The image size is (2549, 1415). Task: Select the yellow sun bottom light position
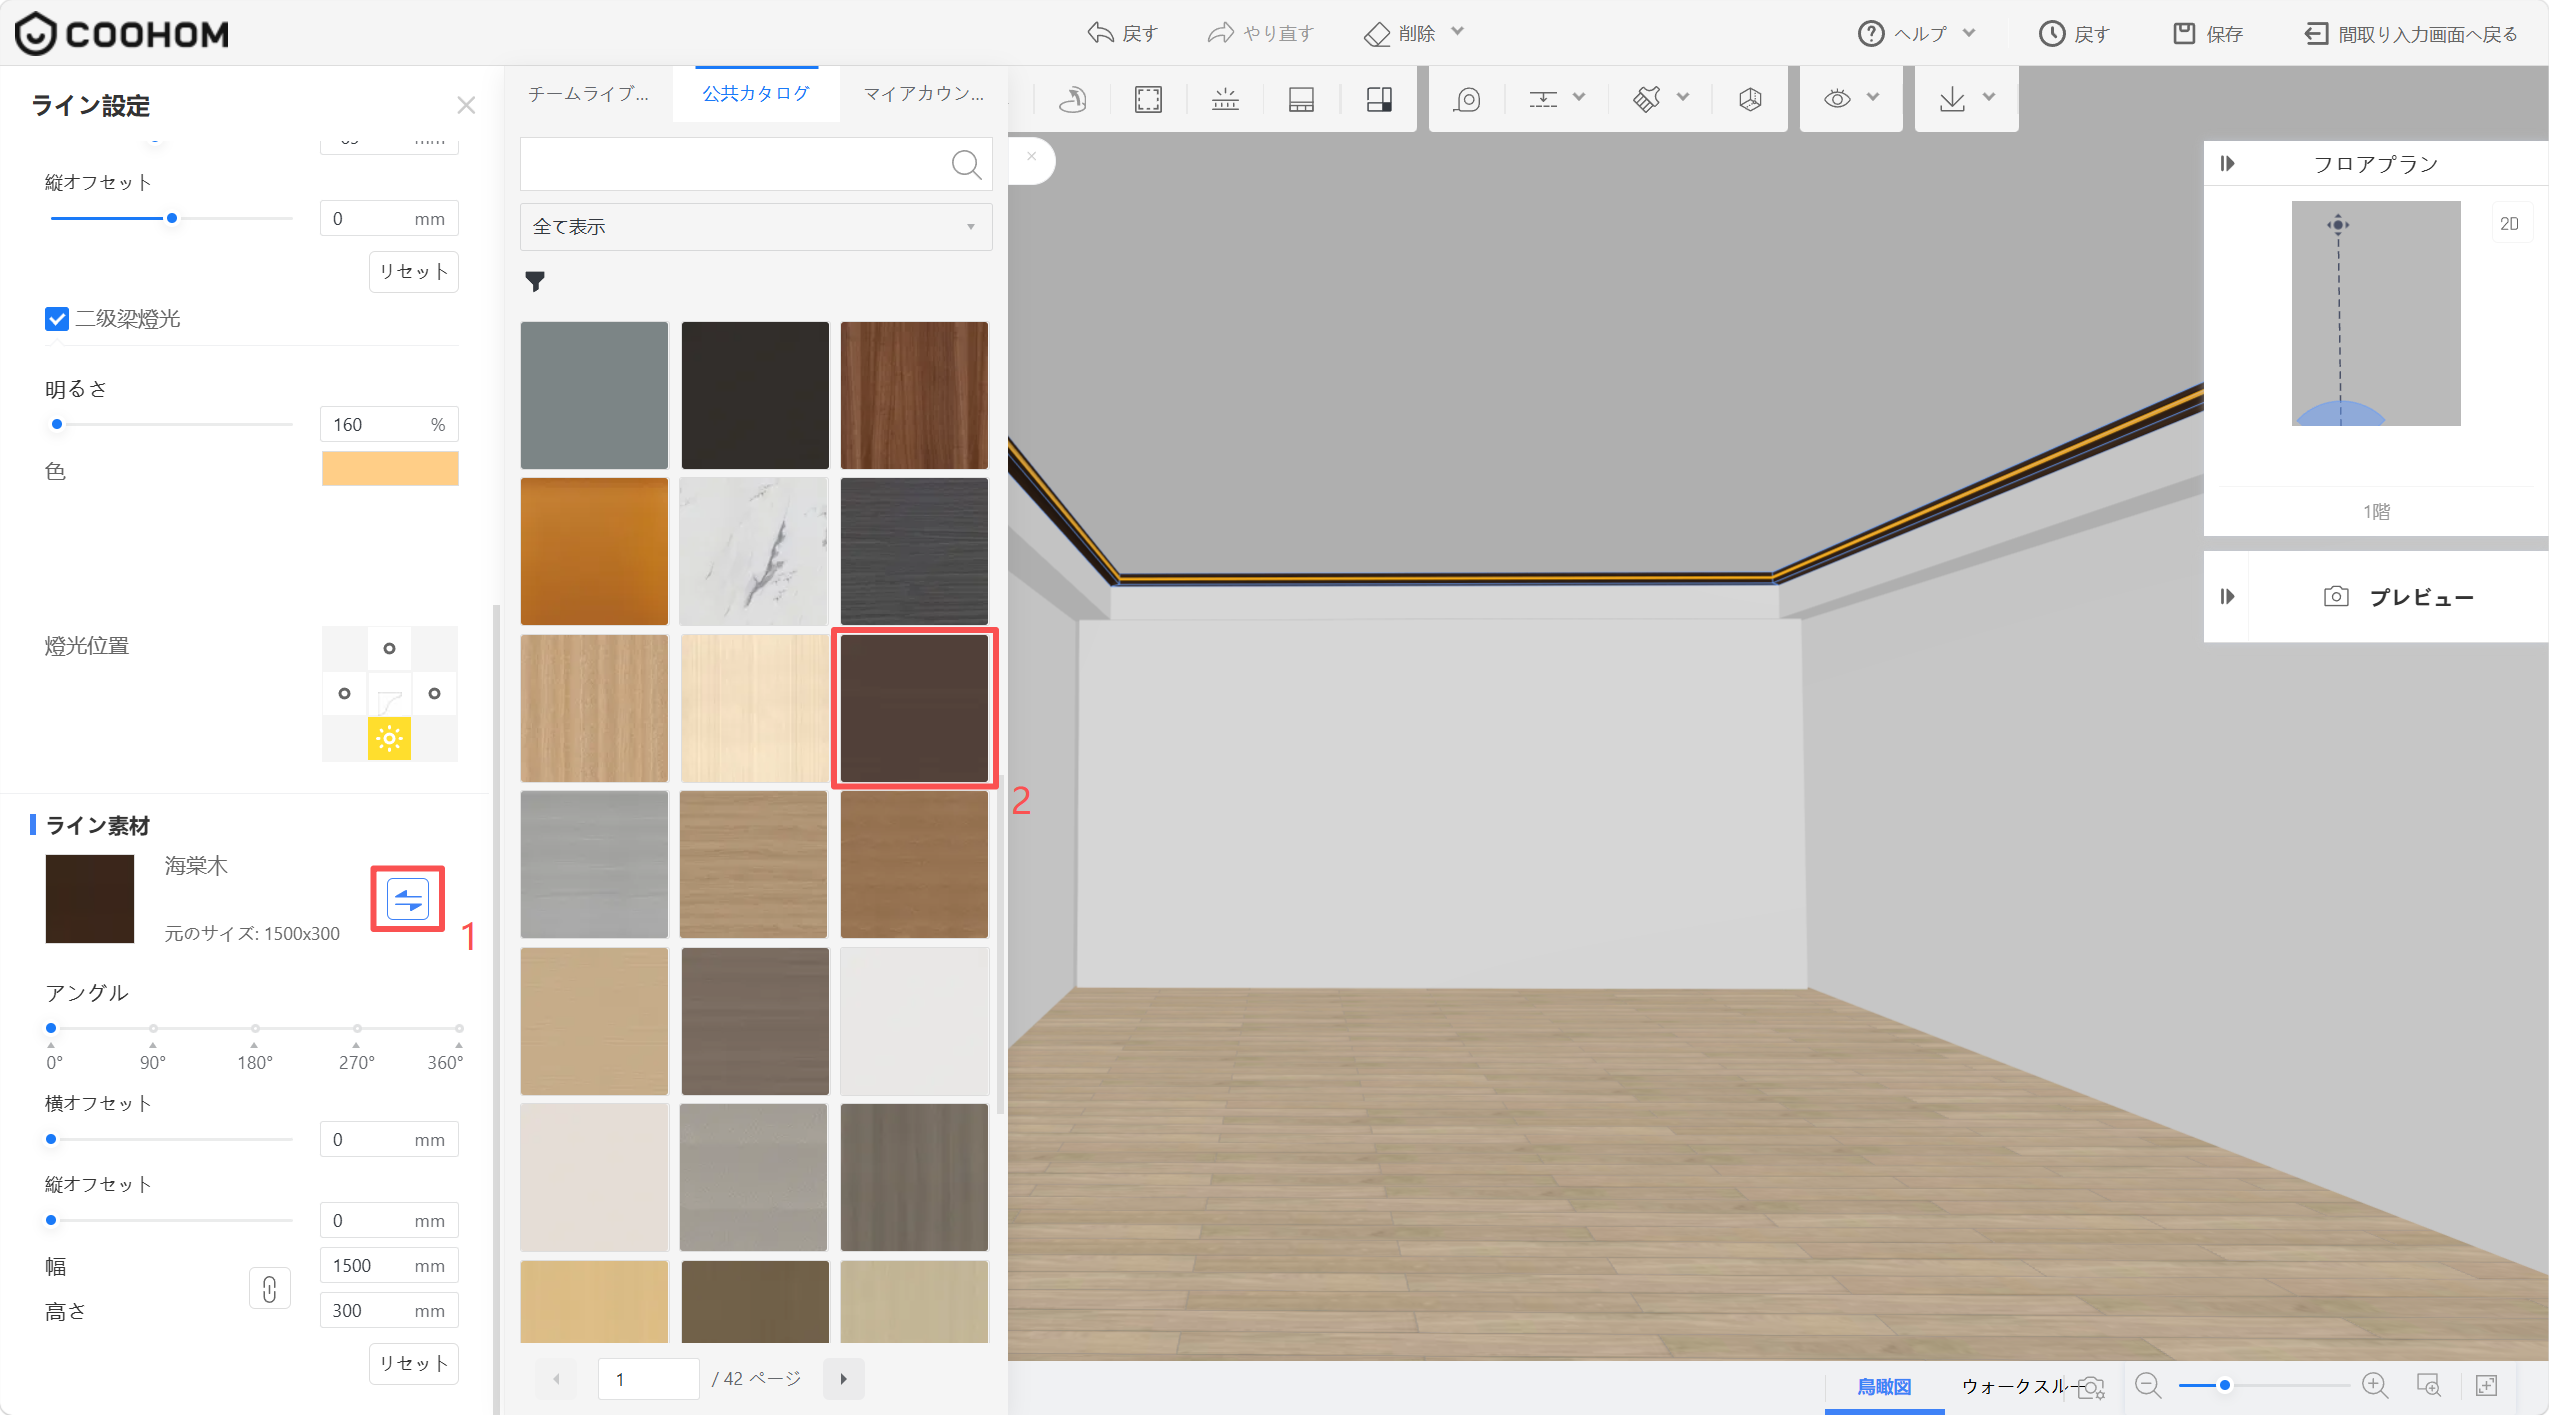[x=389, y=739]
